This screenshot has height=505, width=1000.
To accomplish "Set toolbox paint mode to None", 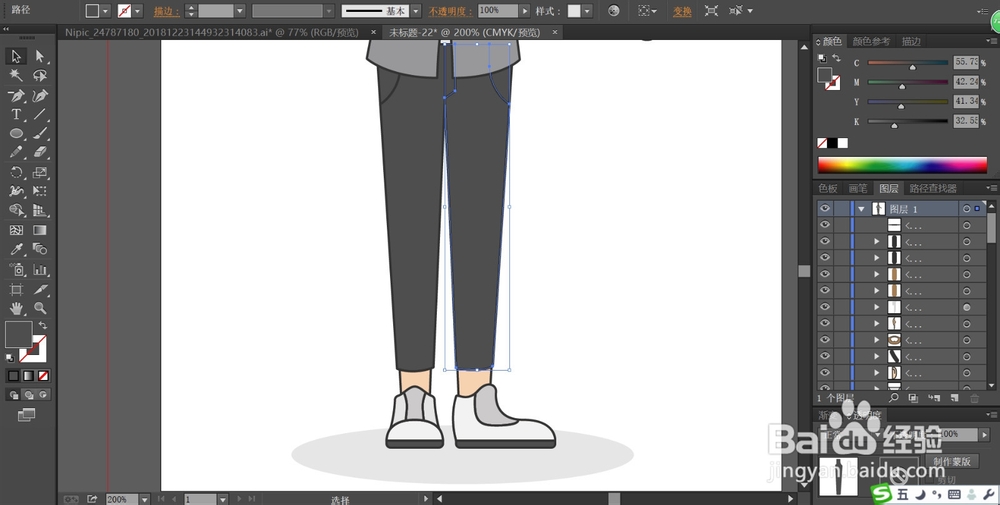I will pyautogui.click(x=43, y=376).
